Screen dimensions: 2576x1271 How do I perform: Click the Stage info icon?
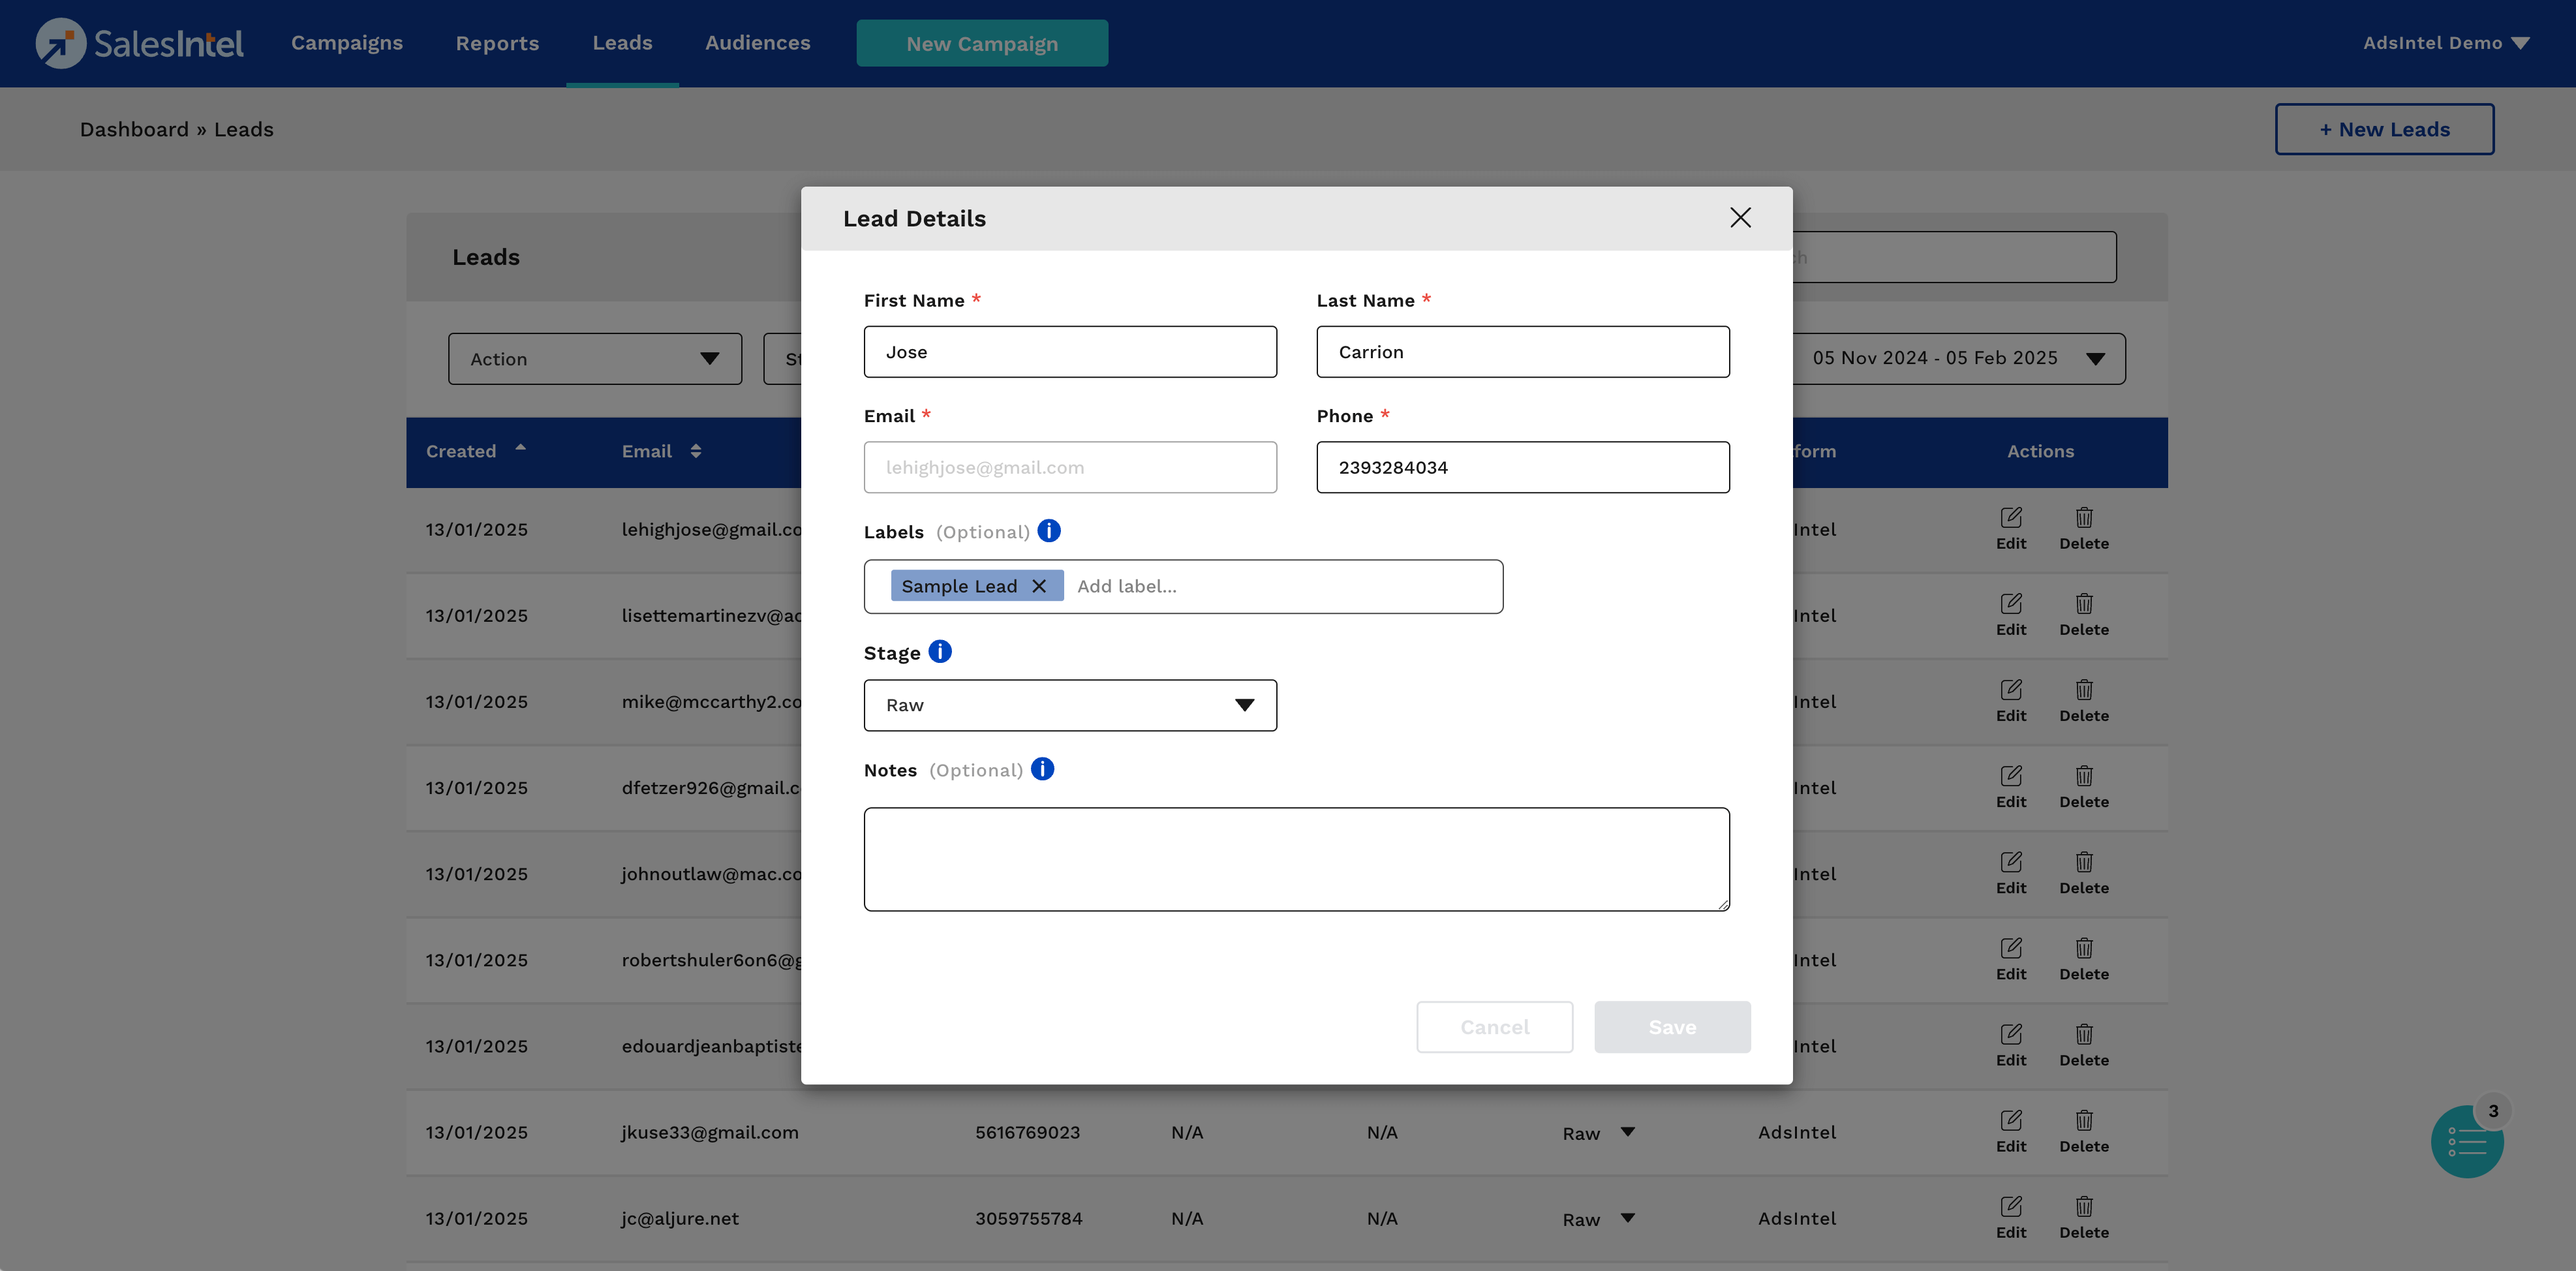[x=939, y=652]
